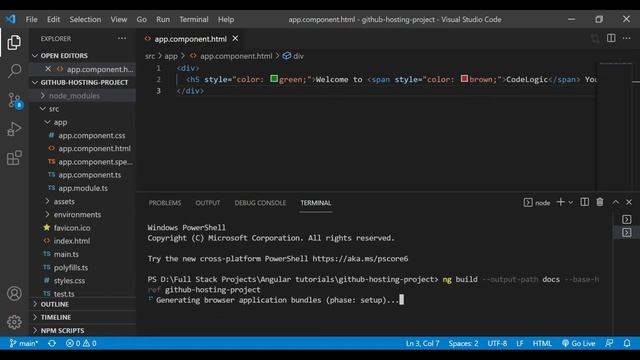Open the Help menu

coord(226,19)
